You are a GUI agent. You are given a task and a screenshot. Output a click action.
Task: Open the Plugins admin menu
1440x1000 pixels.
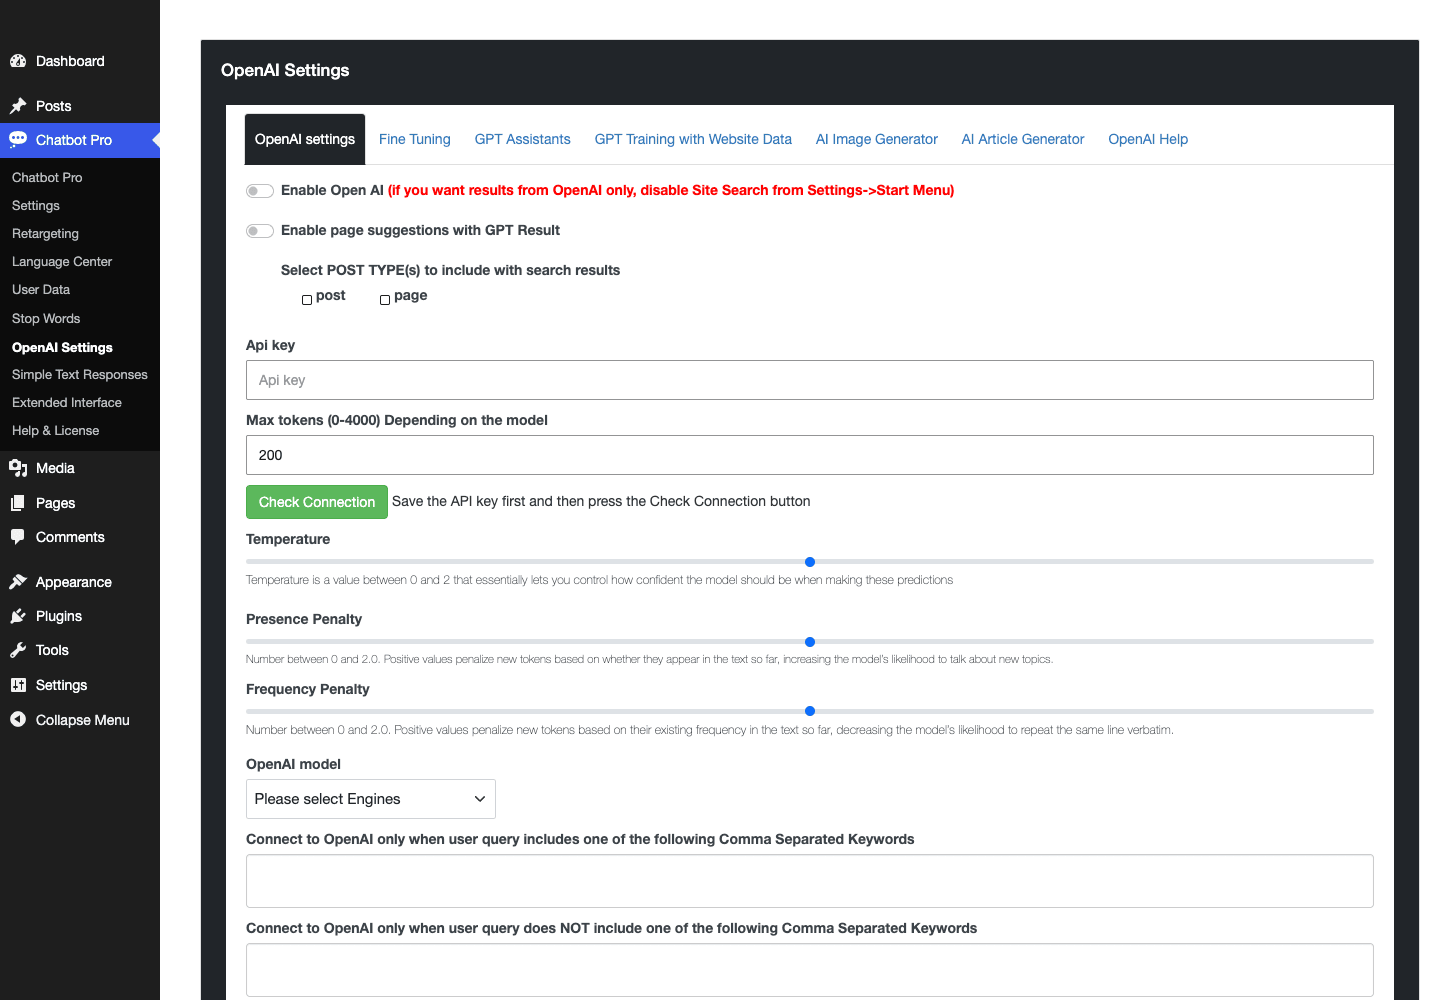coord(59,616)
